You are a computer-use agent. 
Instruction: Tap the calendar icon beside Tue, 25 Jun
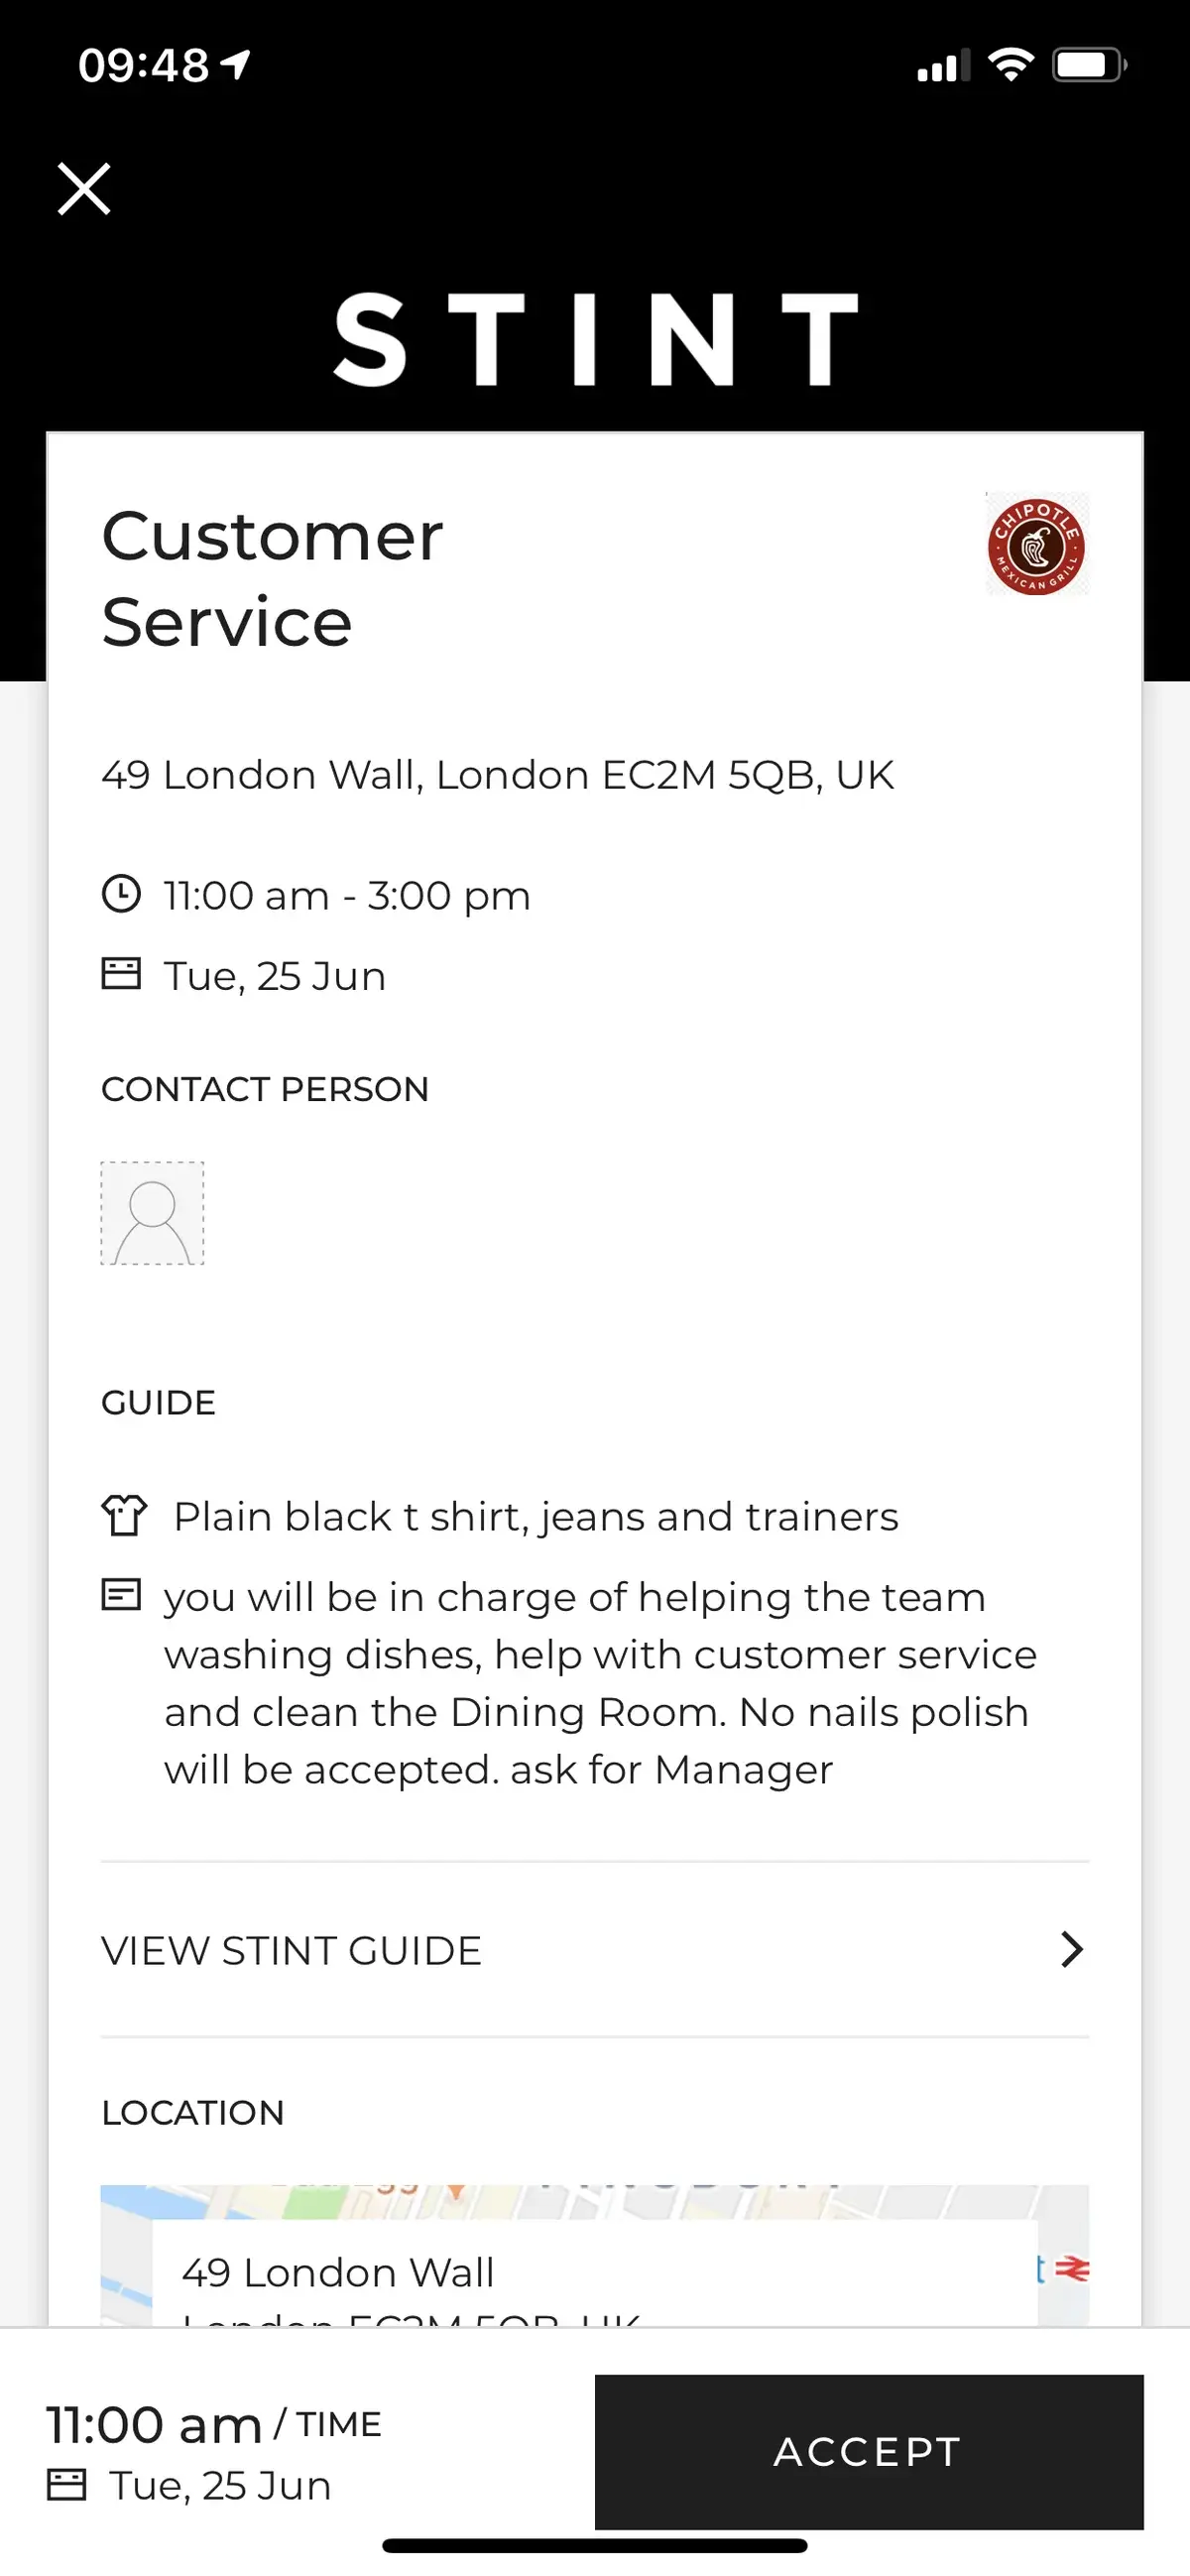[x=122, y=974]
